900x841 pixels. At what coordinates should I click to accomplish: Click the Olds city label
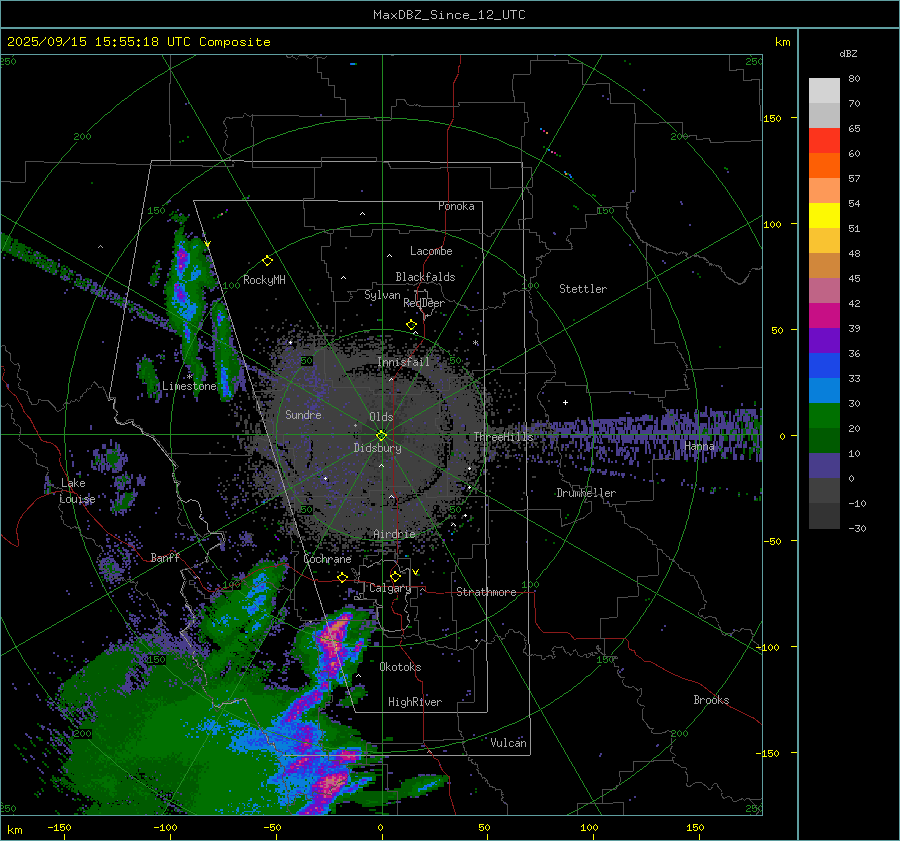[381, 417]
